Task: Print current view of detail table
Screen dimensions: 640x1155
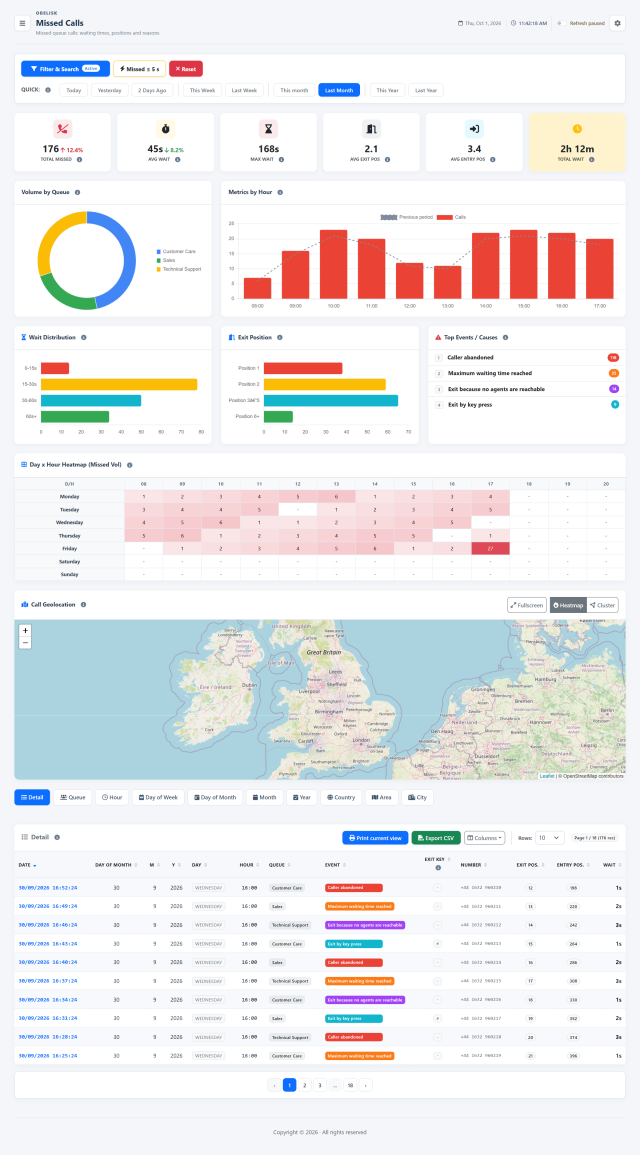Action: 375,838
